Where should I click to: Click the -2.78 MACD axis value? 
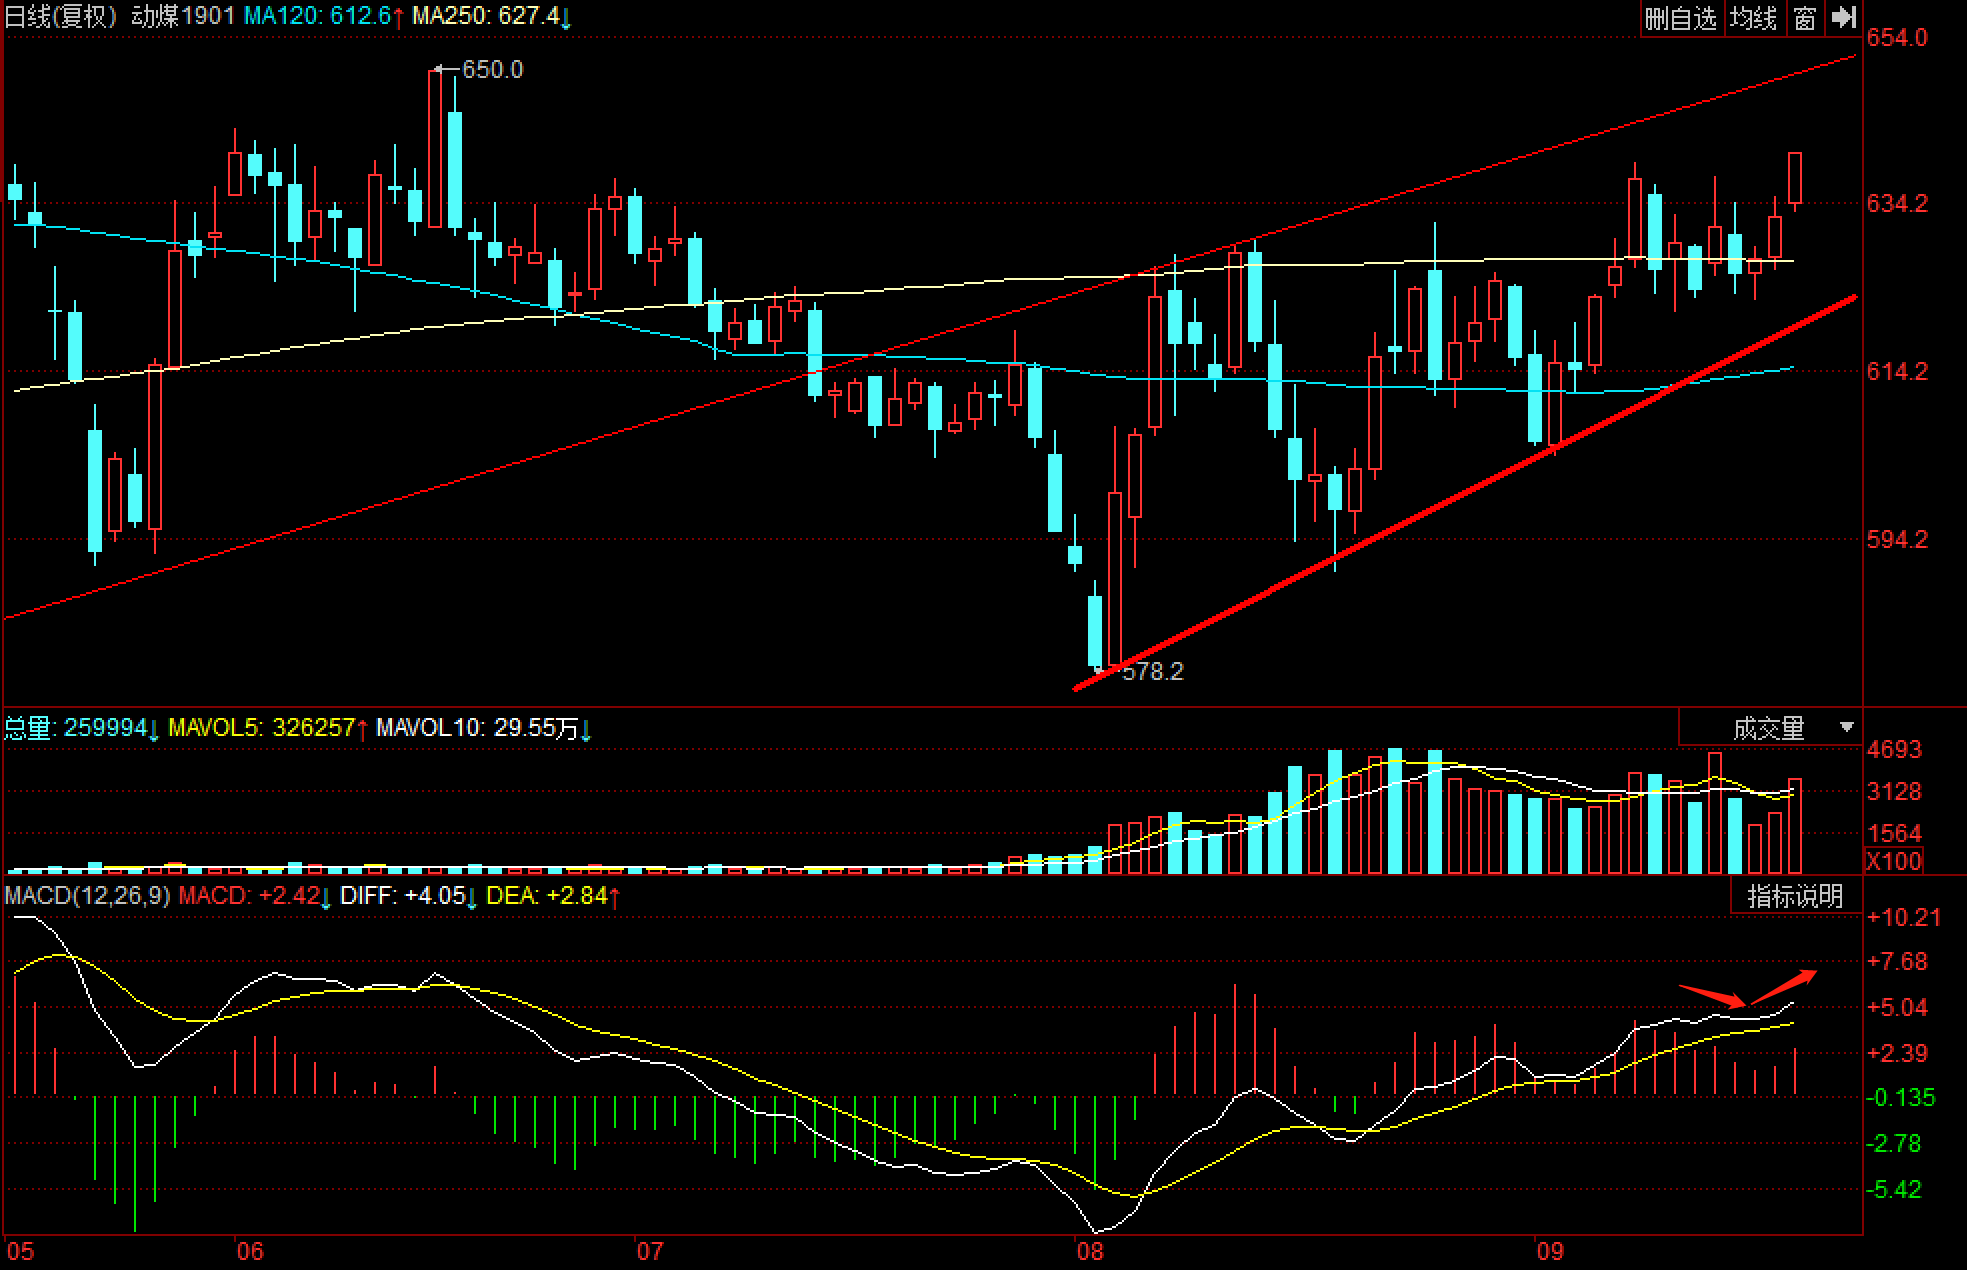click(1894, 1144)
